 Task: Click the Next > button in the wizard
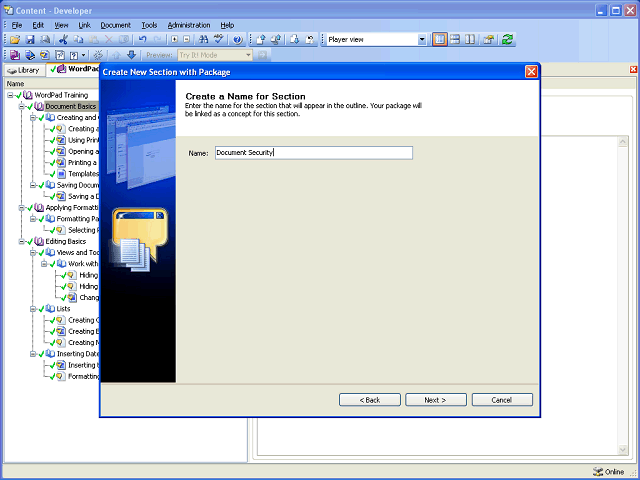tap(436, 400)
